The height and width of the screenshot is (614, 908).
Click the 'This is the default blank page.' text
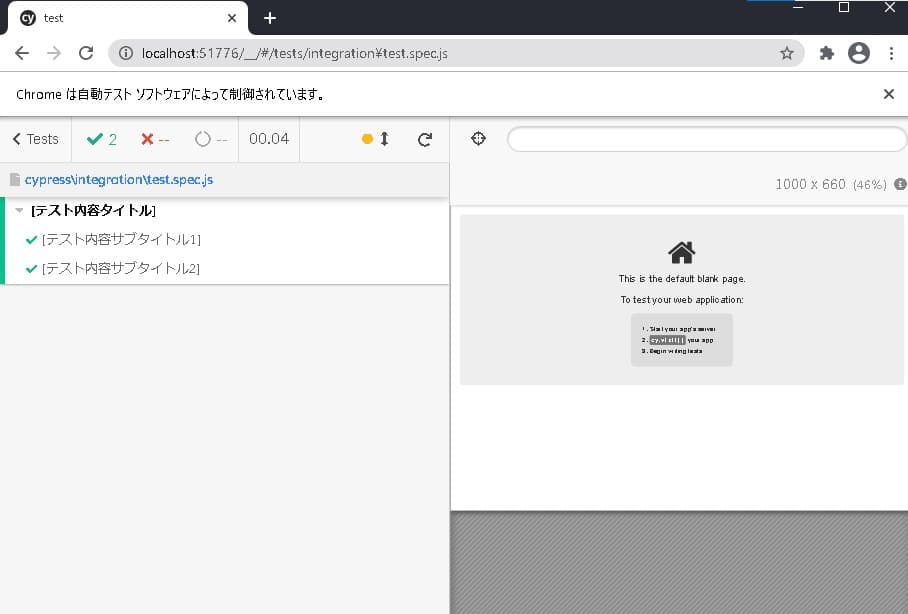coord(682,279)
